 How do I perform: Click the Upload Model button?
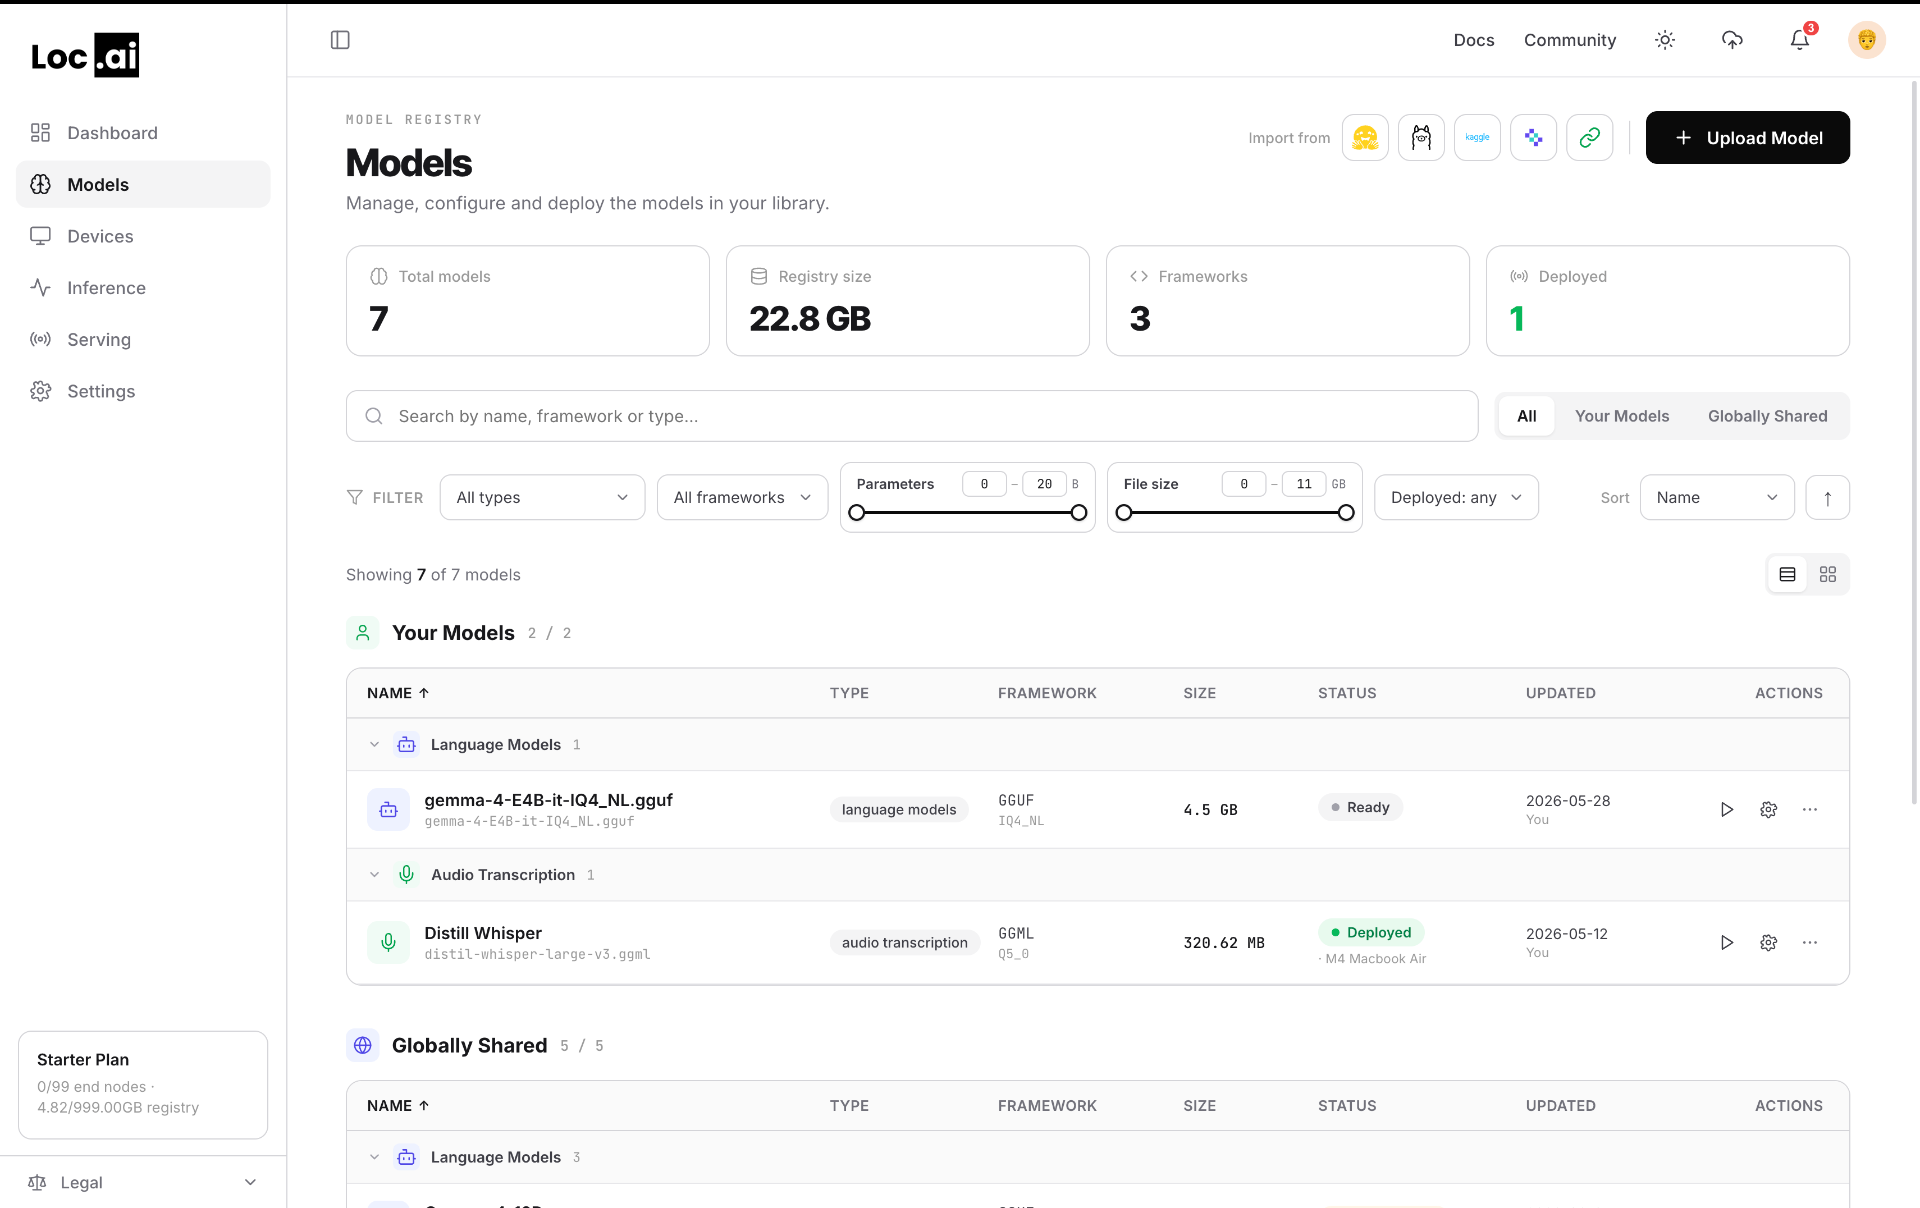(1747, 138)
